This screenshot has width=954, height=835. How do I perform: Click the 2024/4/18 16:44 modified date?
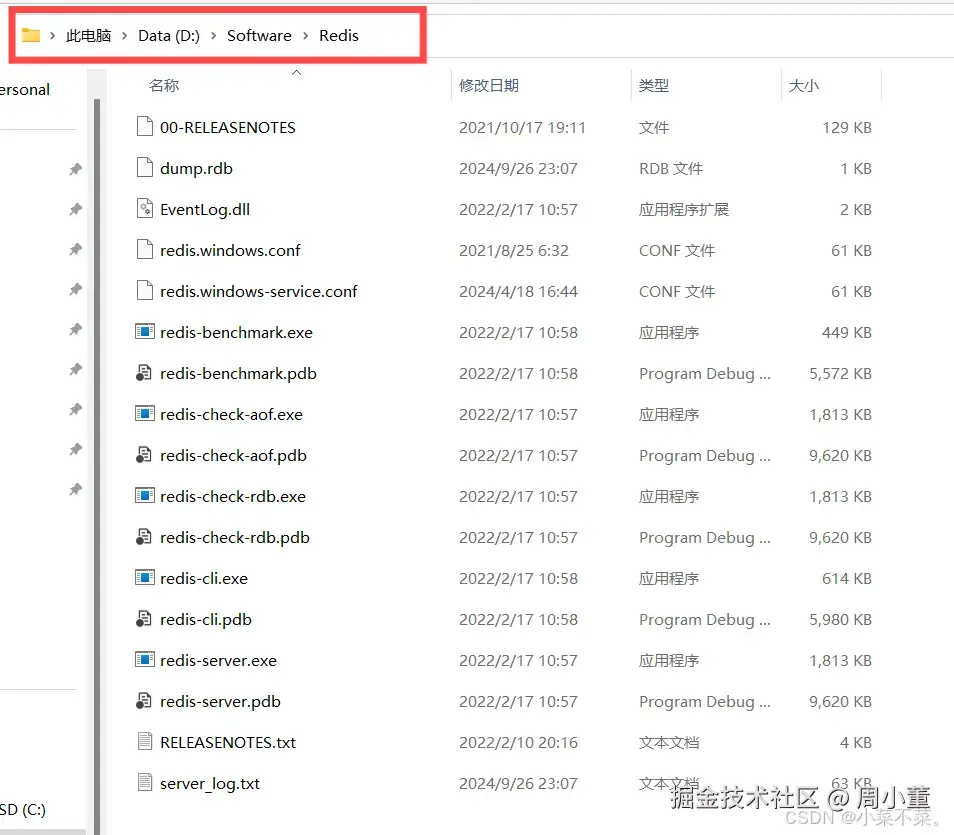[518, 291]
